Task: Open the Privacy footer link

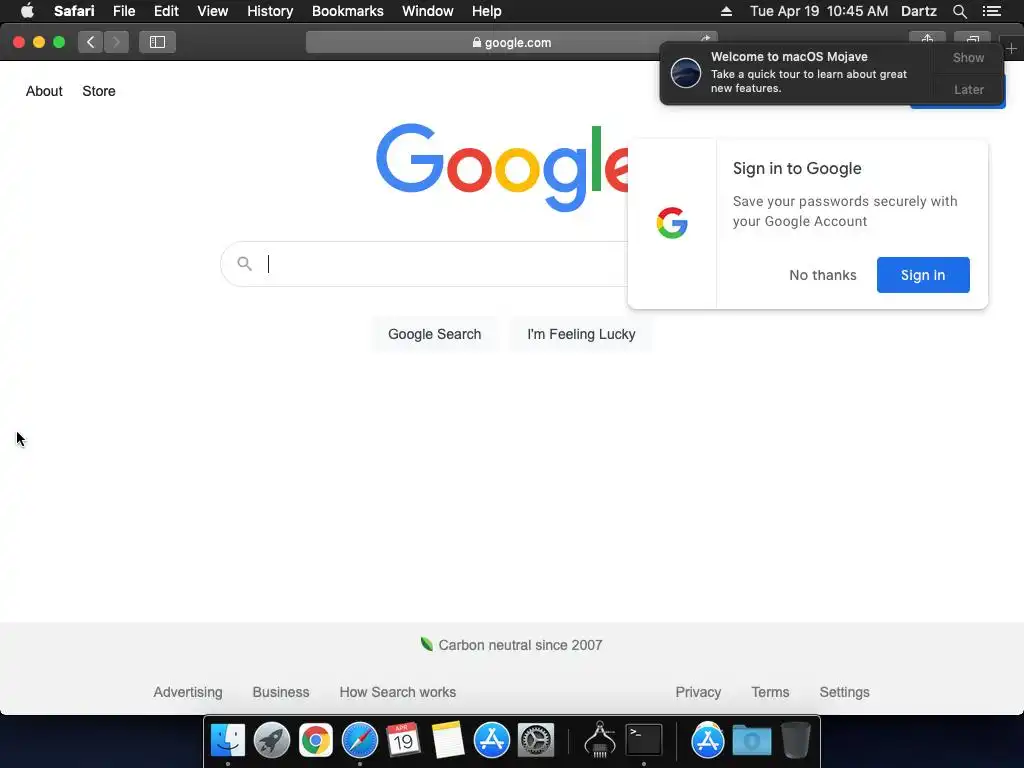Action: (698, 692)
